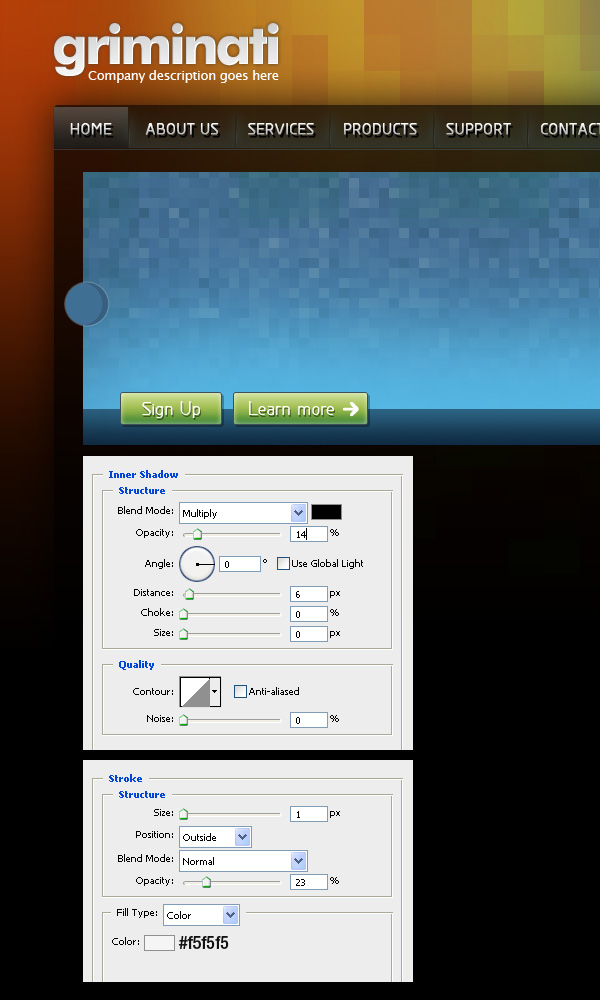The image size is (600, 1000).
Task: Click the Angle dial control
Action: pos(197,564)
